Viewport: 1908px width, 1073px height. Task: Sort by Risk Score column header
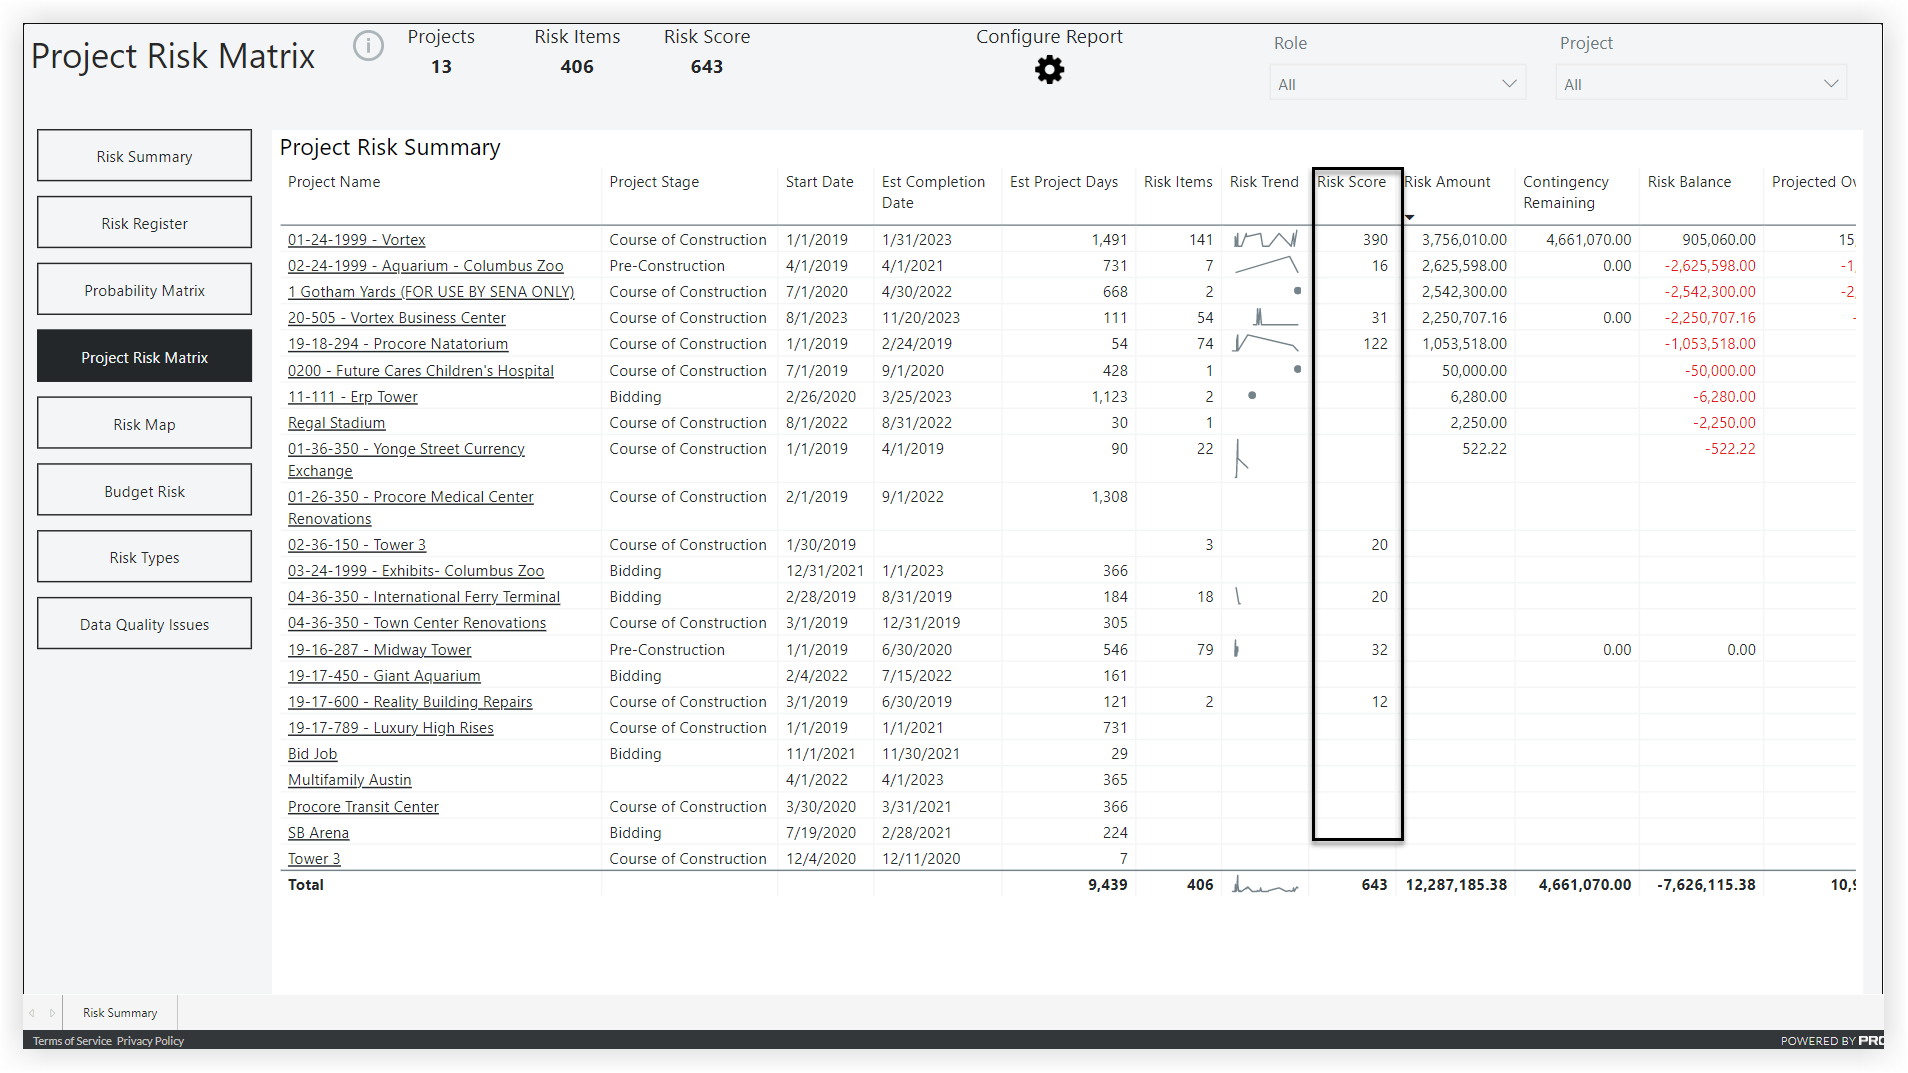pyautogui.click(x=1351, y=182)
